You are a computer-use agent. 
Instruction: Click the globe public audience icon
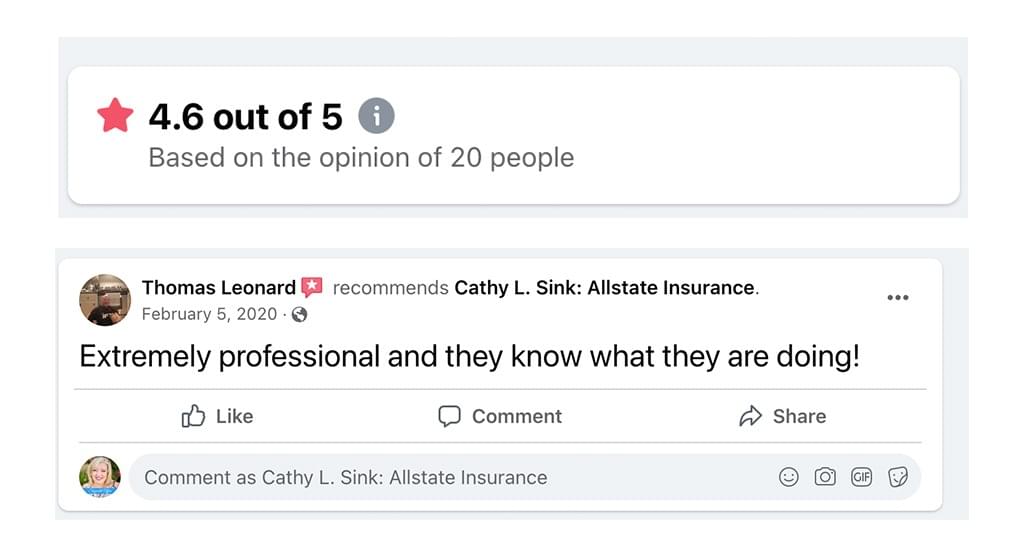[299, 314]
